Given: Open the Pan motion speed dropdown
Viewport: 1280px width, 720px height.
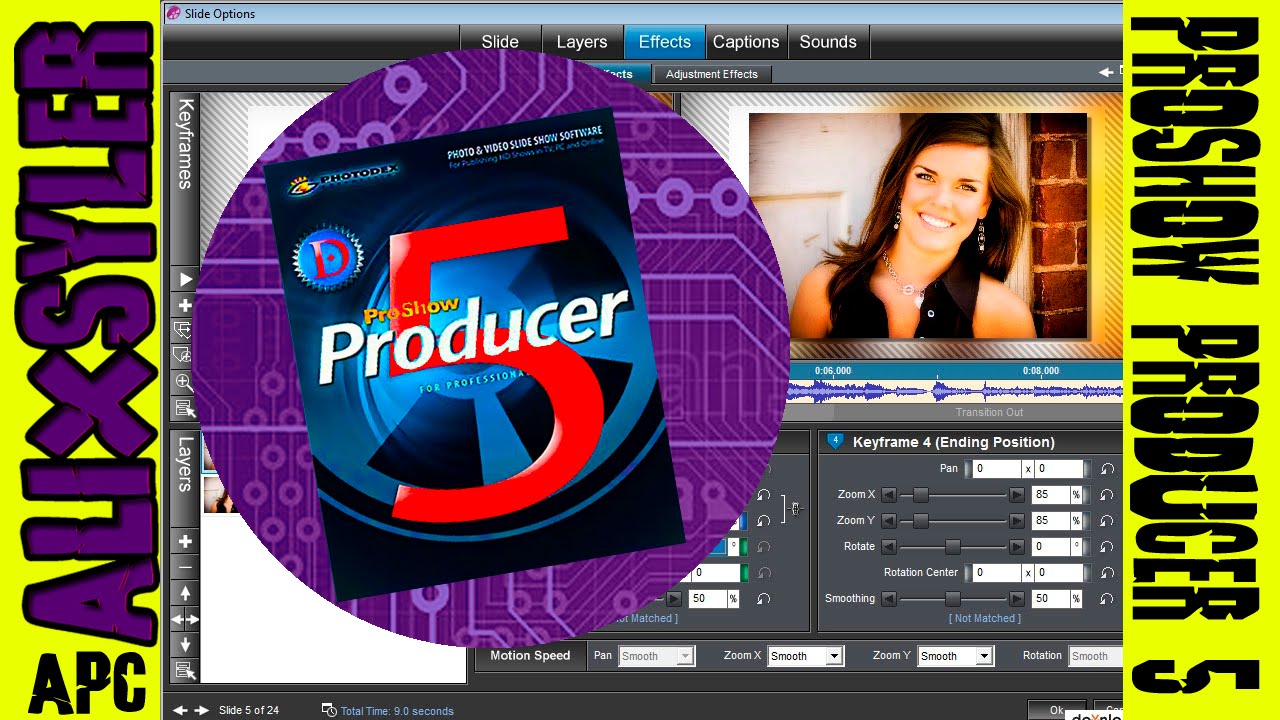Looking at the screenshot, I should point(656,656).
